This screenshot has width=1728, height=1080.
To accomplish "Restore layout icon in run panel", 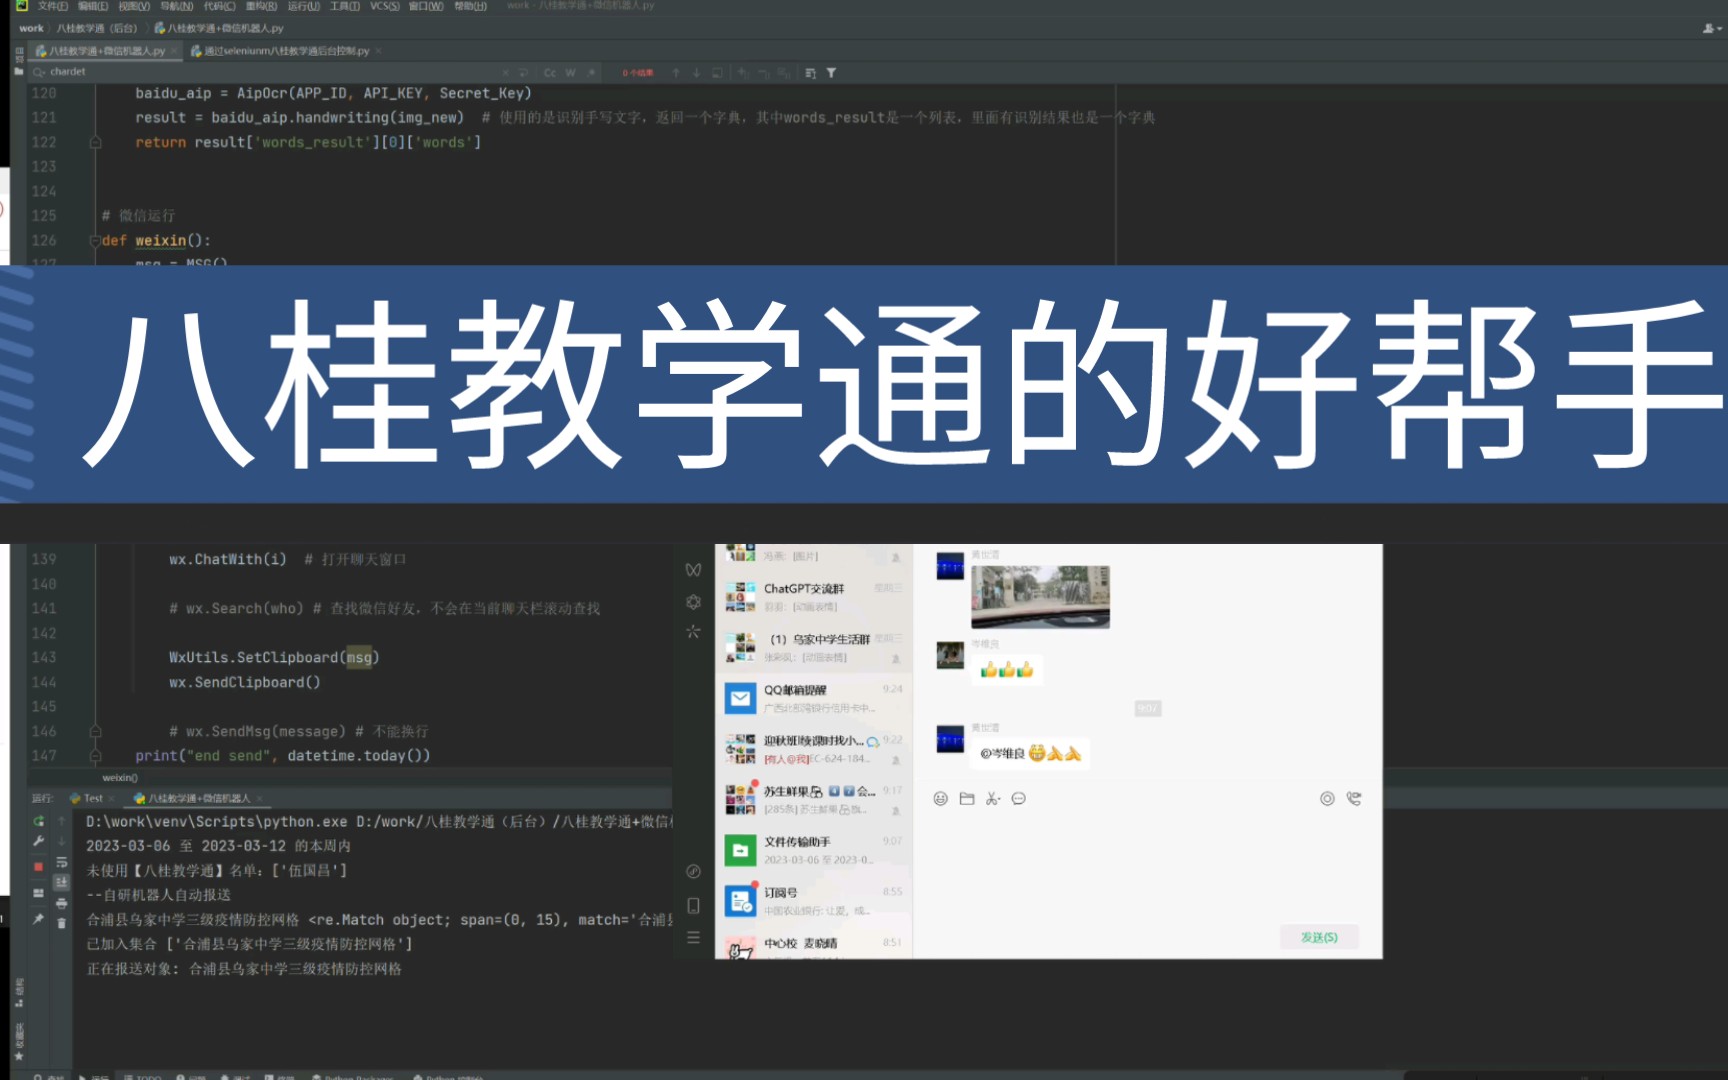I will (x=38, y=892).
